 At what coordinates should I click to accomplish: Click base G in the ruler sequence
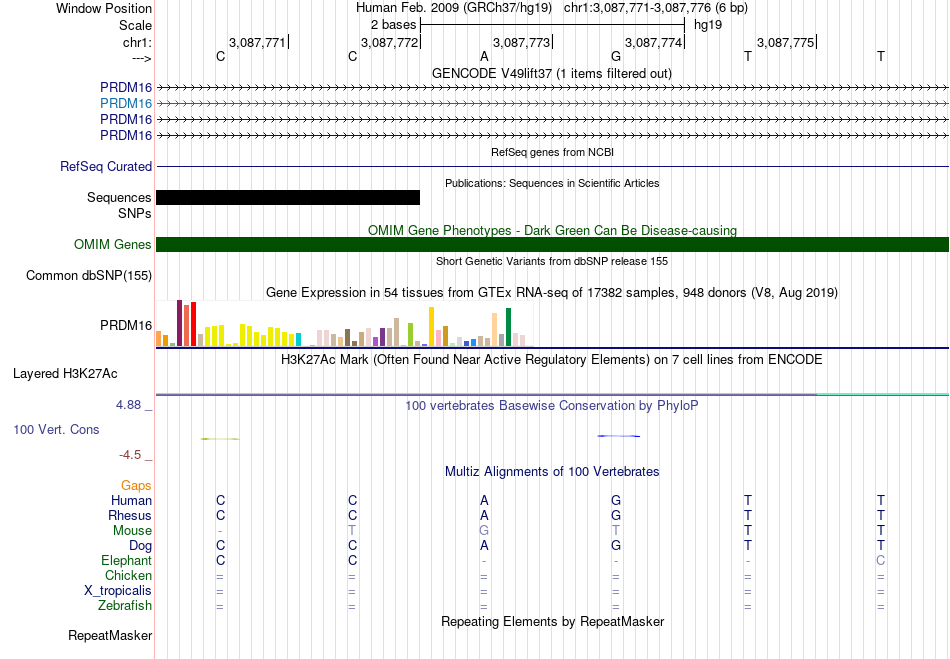[x=616, y=56]
